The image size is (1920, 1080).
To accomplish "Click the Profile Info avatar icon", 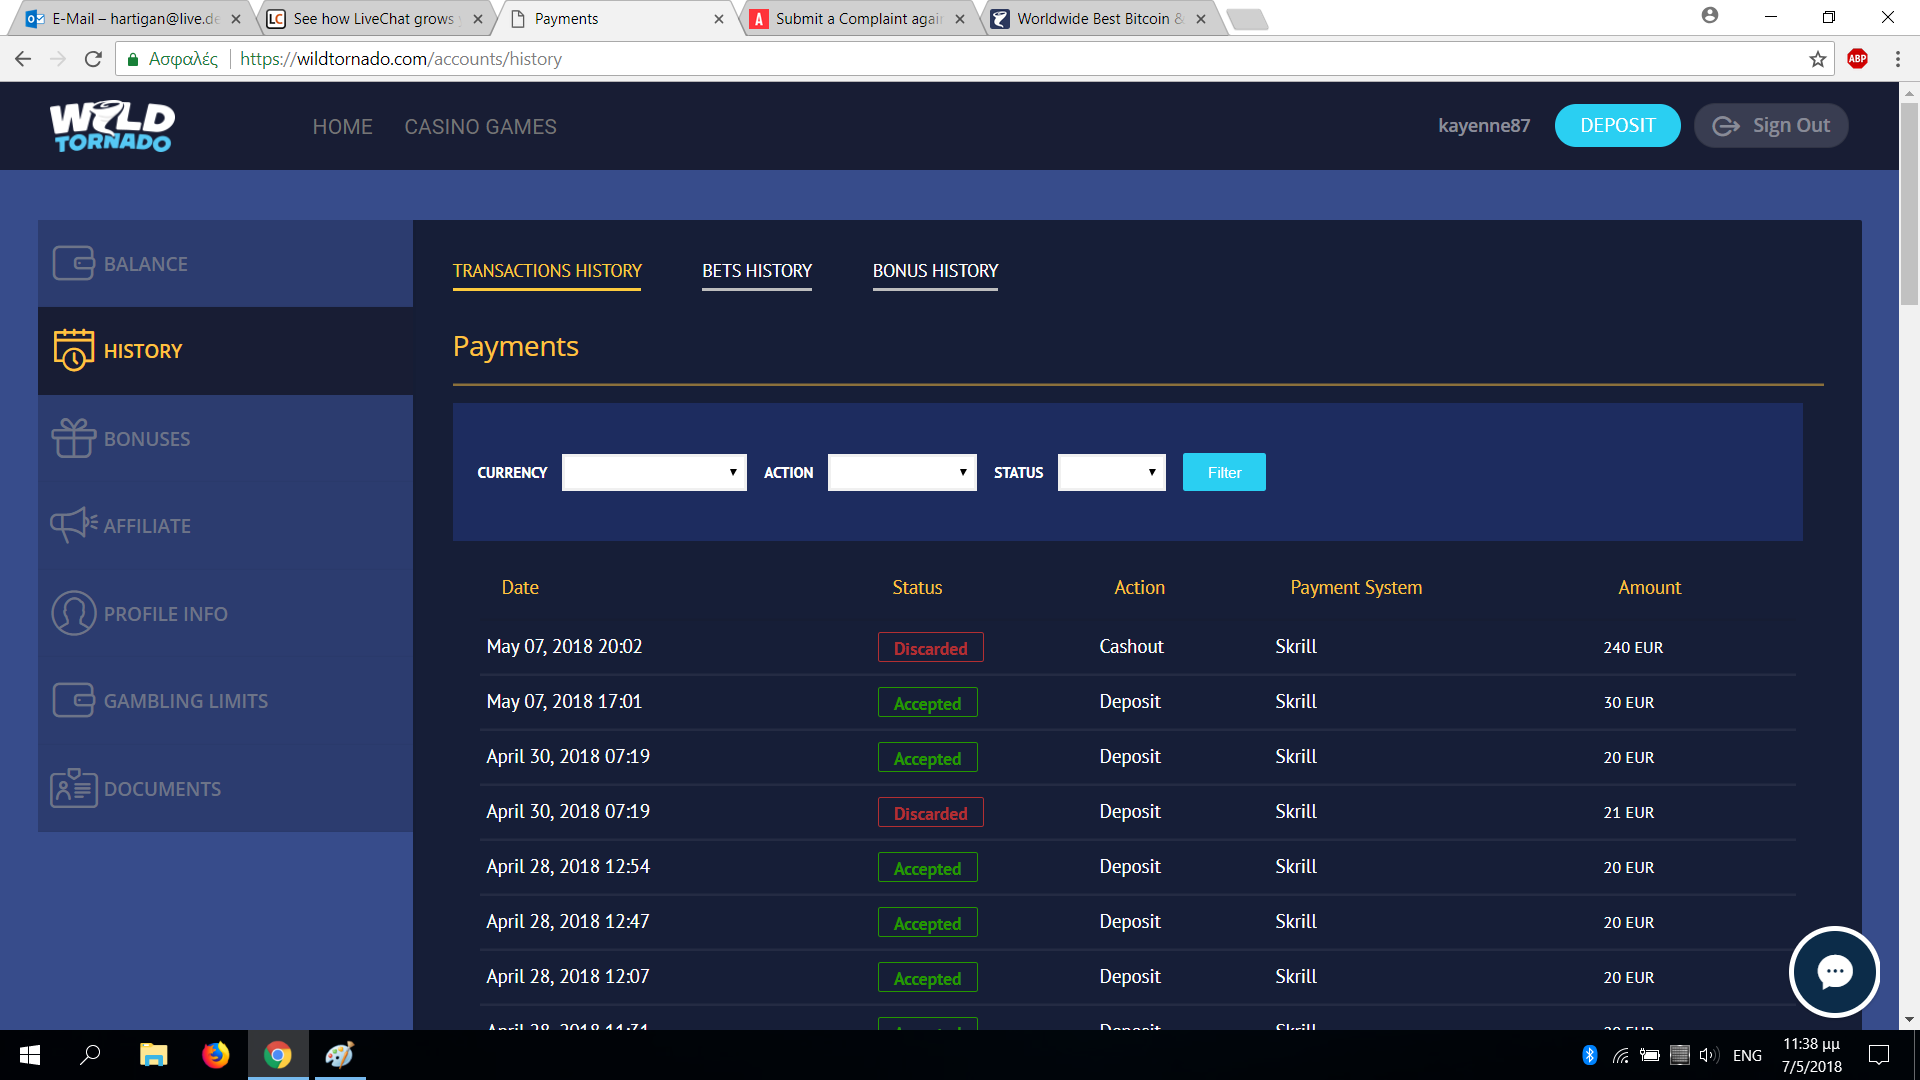I will coord(73,613).
